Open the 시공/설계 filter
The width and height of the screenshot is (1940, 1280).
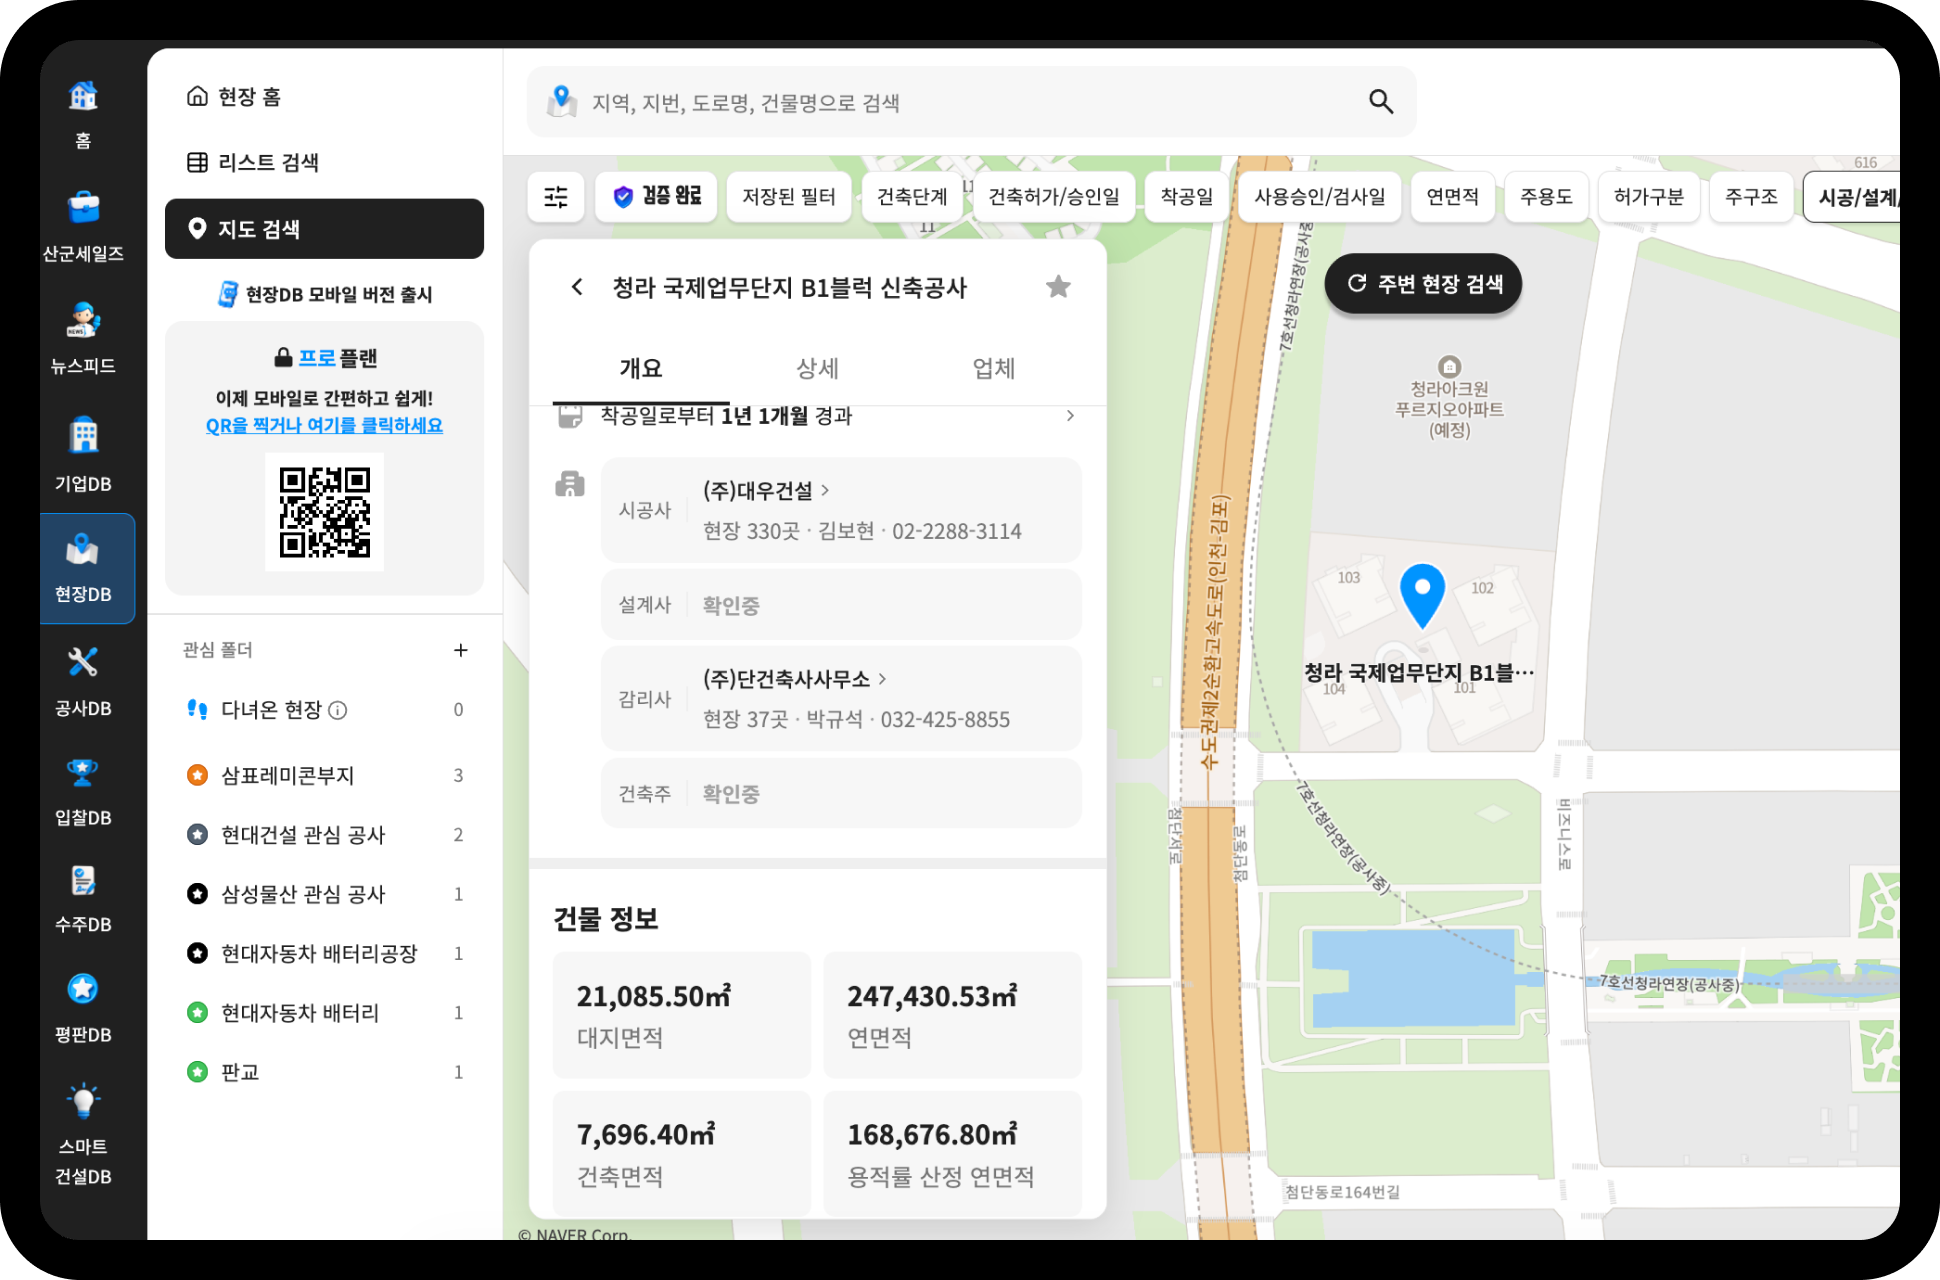click(x=1852, y=197)
